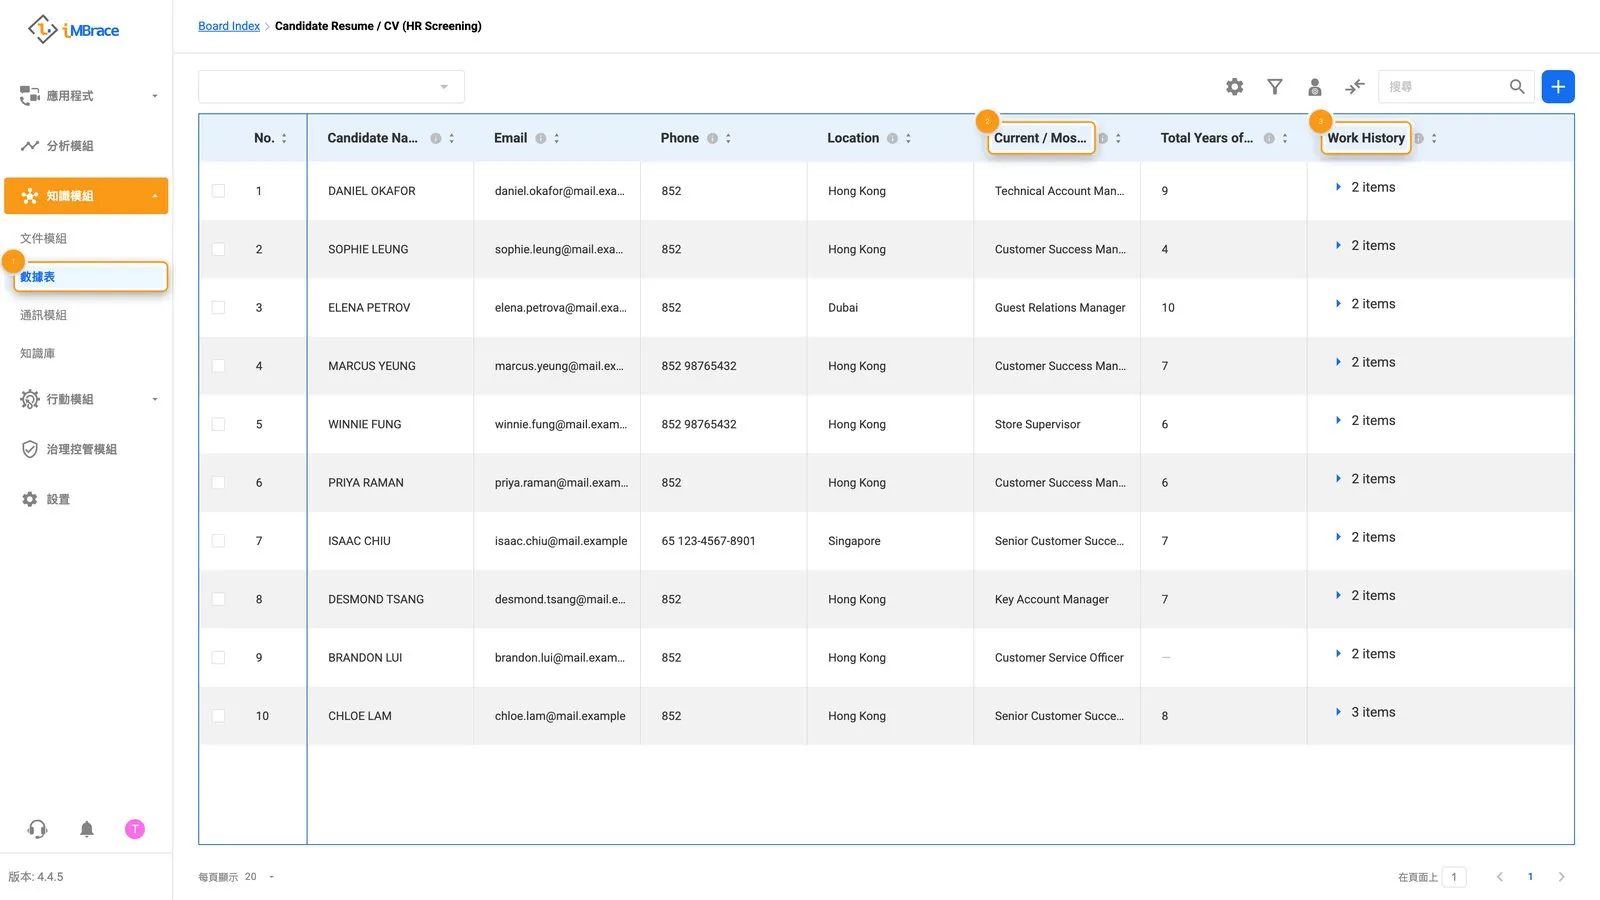Click the search magnifier icon
The width and height of the screenshot is (1600, 900).
coord(1517,87)
